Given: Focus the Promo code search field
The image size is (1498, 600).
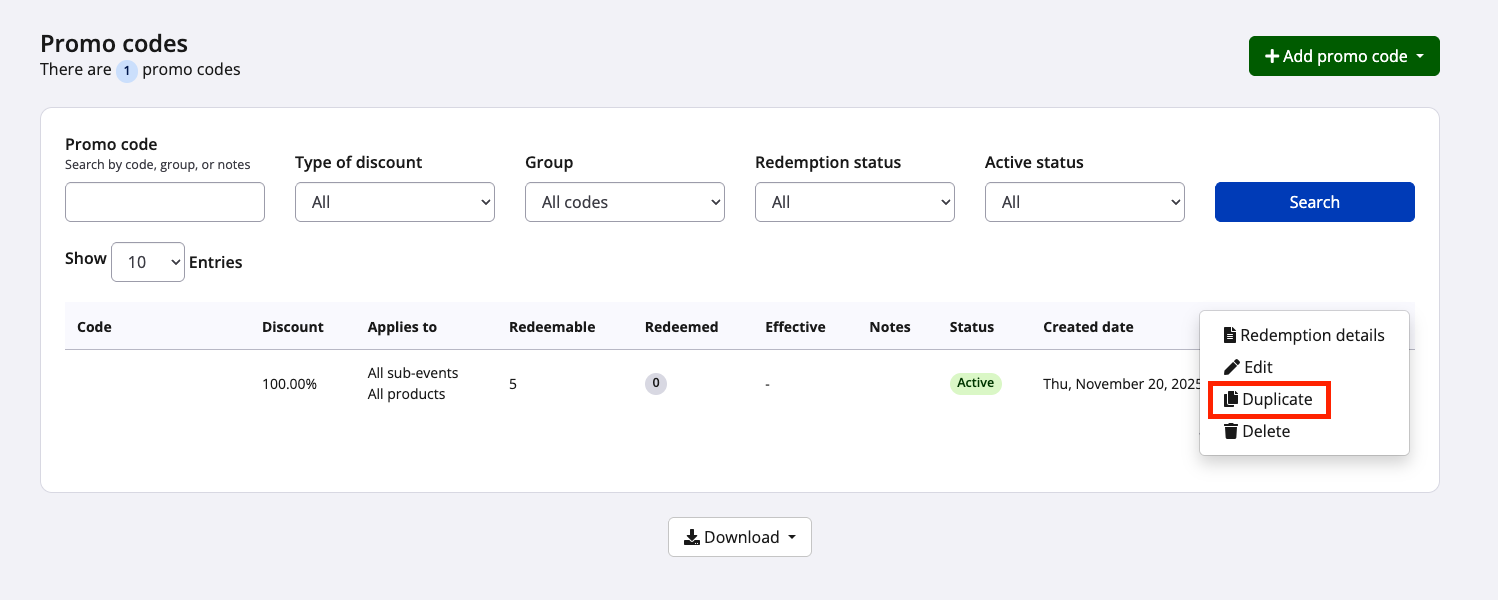Looking at the screenshot, I should [165, 202].
